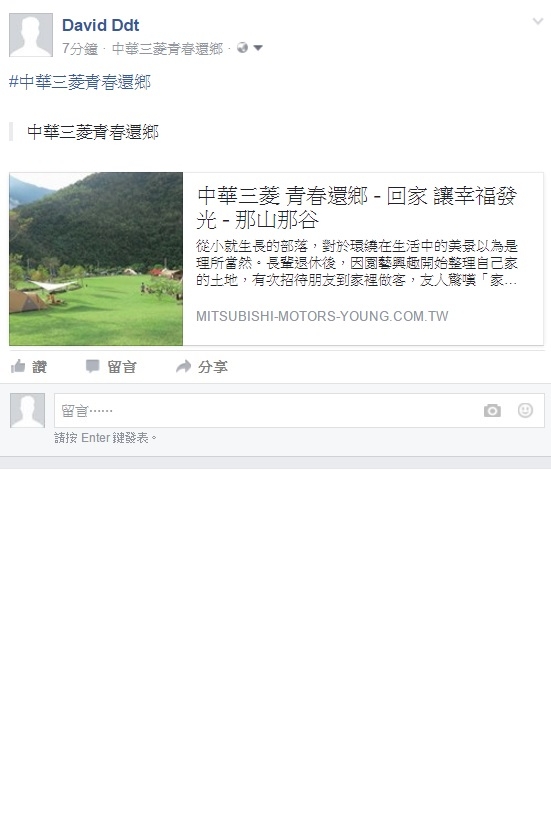Open the article titled 中華三菱 青春還鄉 - 回家
551x819 pixels.
[357, 208]
